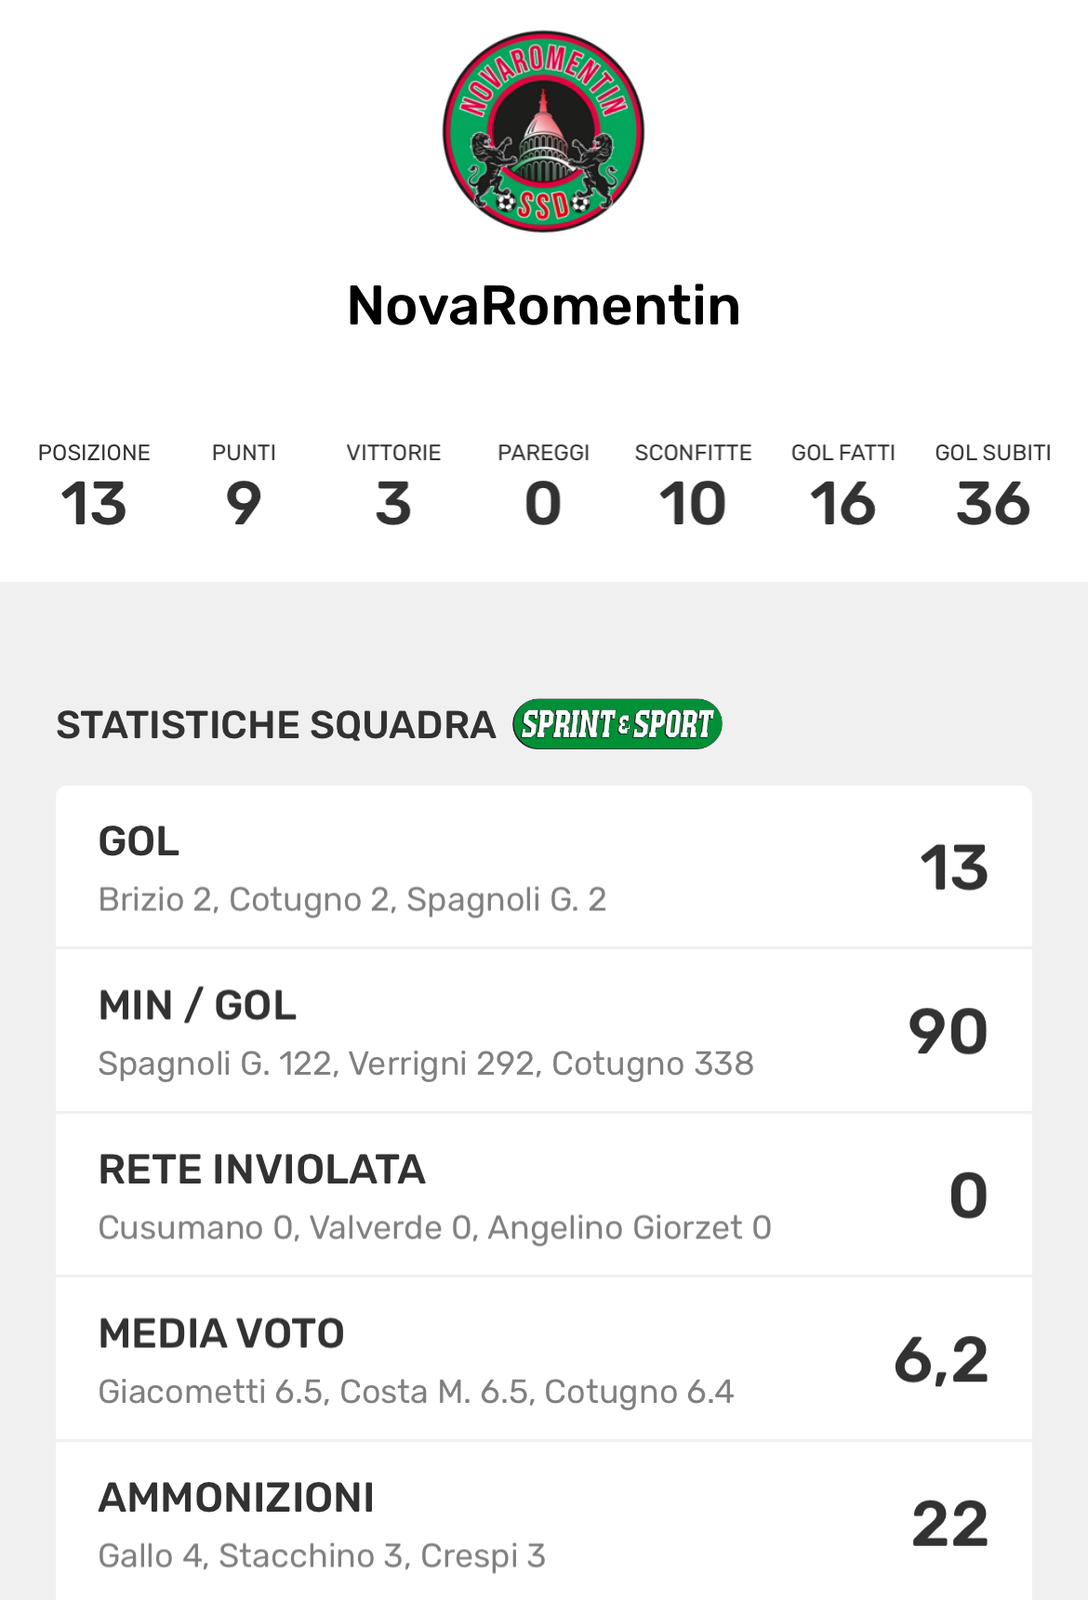1088x1600 pixels.
Task: Tap the Posizione value 13
Action: tap(94, 503)
